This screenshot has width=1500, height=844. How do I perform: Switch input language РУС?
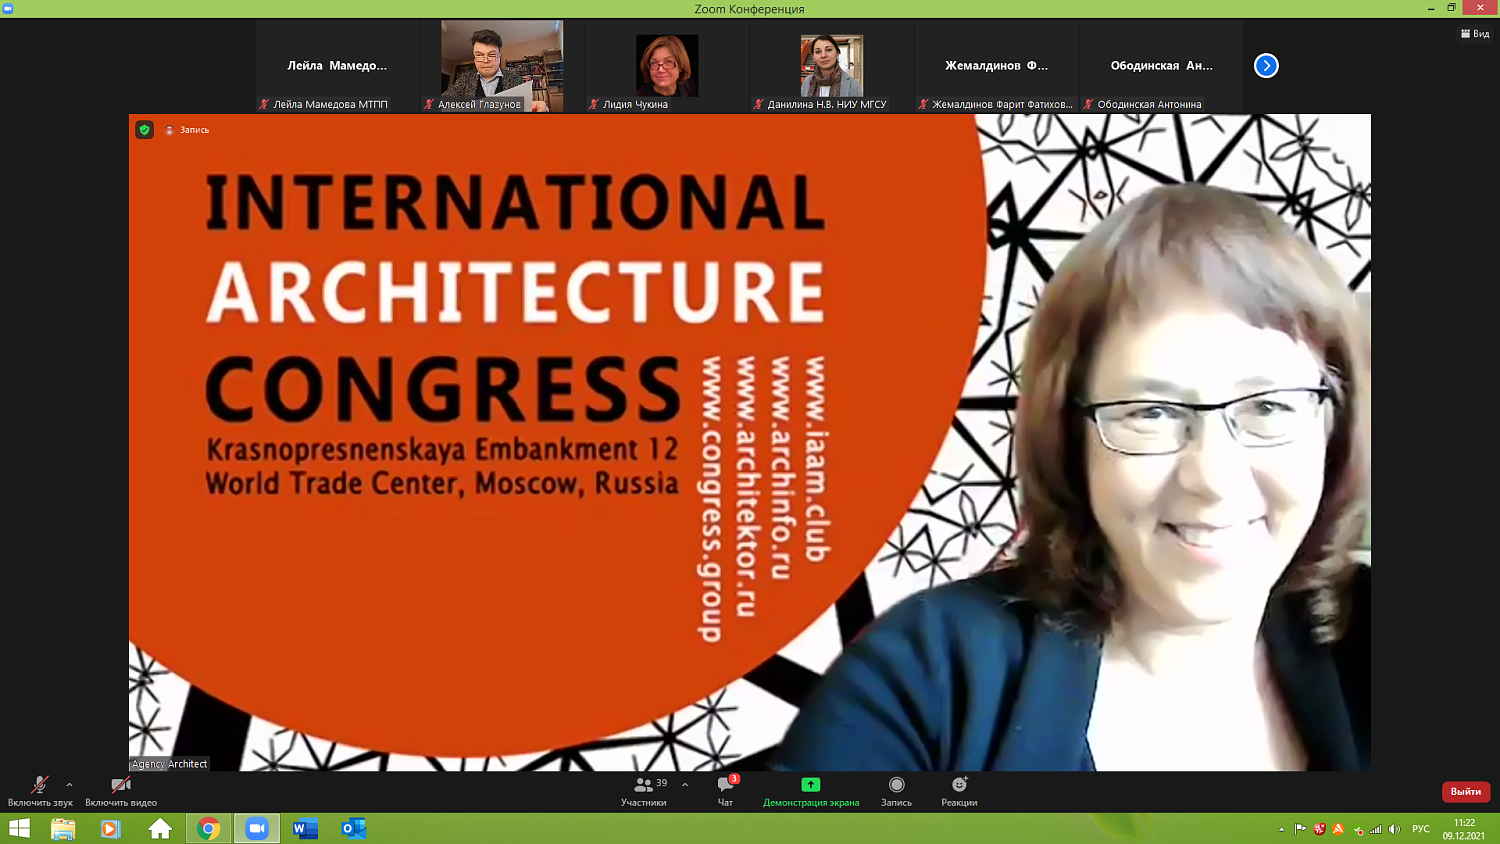click(1421, 829)
